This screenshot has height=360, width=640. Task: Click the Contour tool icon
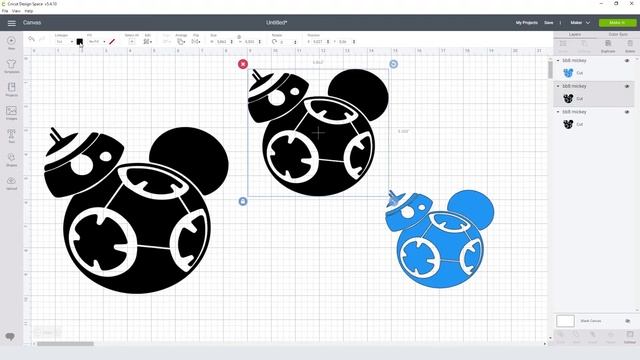click(x=630, y=337)
